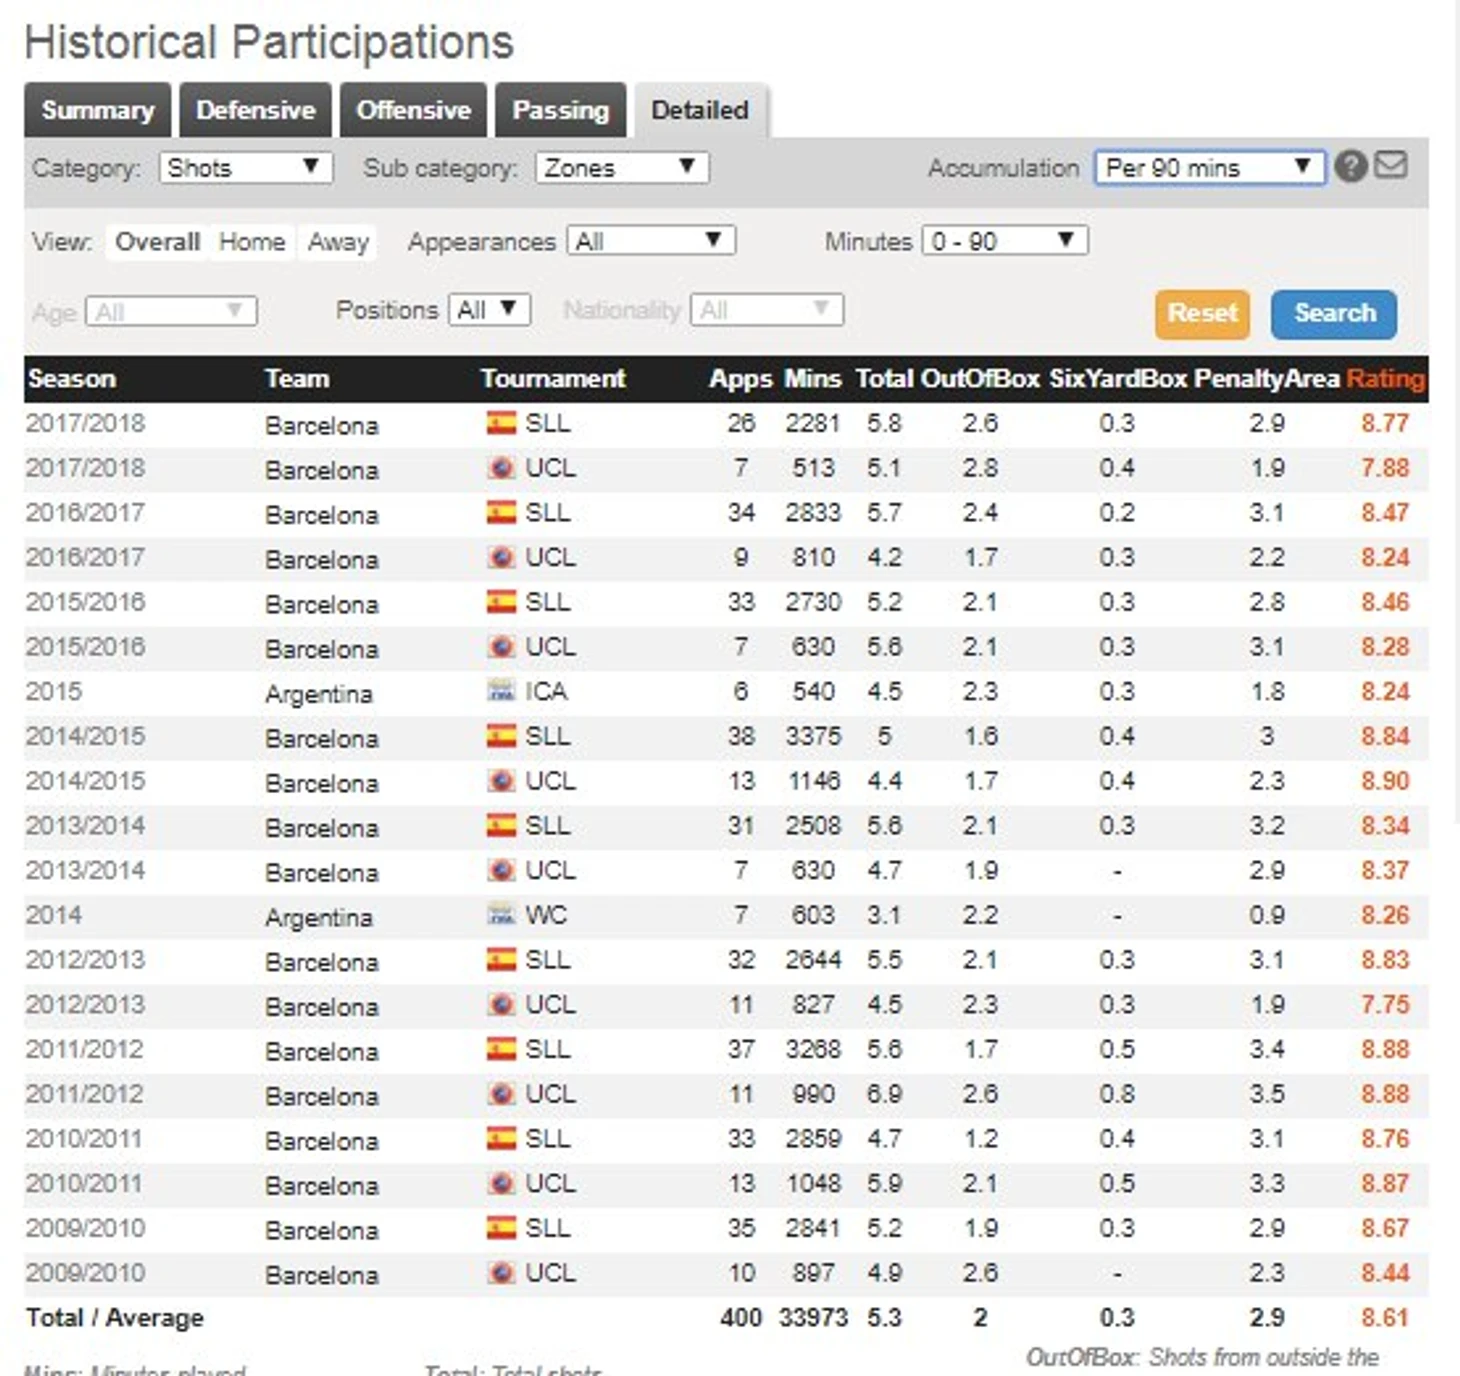Switch view to Away matches

(338, 242)
